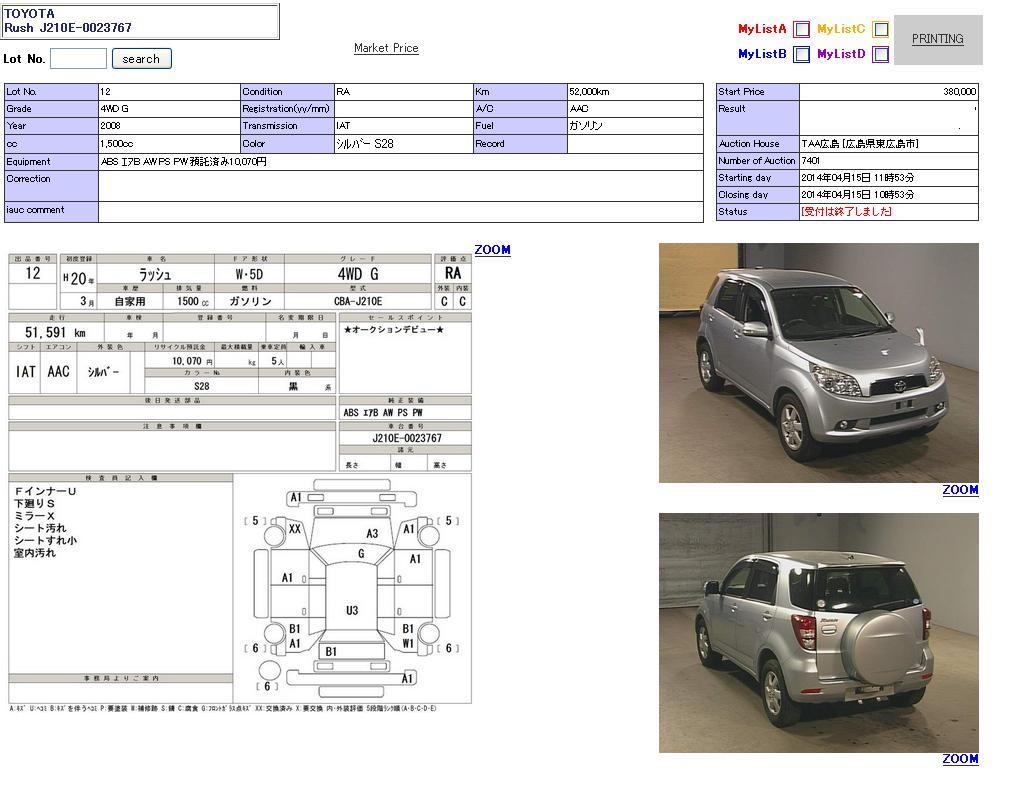Click the TOYOTA Rush chassis title box

point(141,21)
